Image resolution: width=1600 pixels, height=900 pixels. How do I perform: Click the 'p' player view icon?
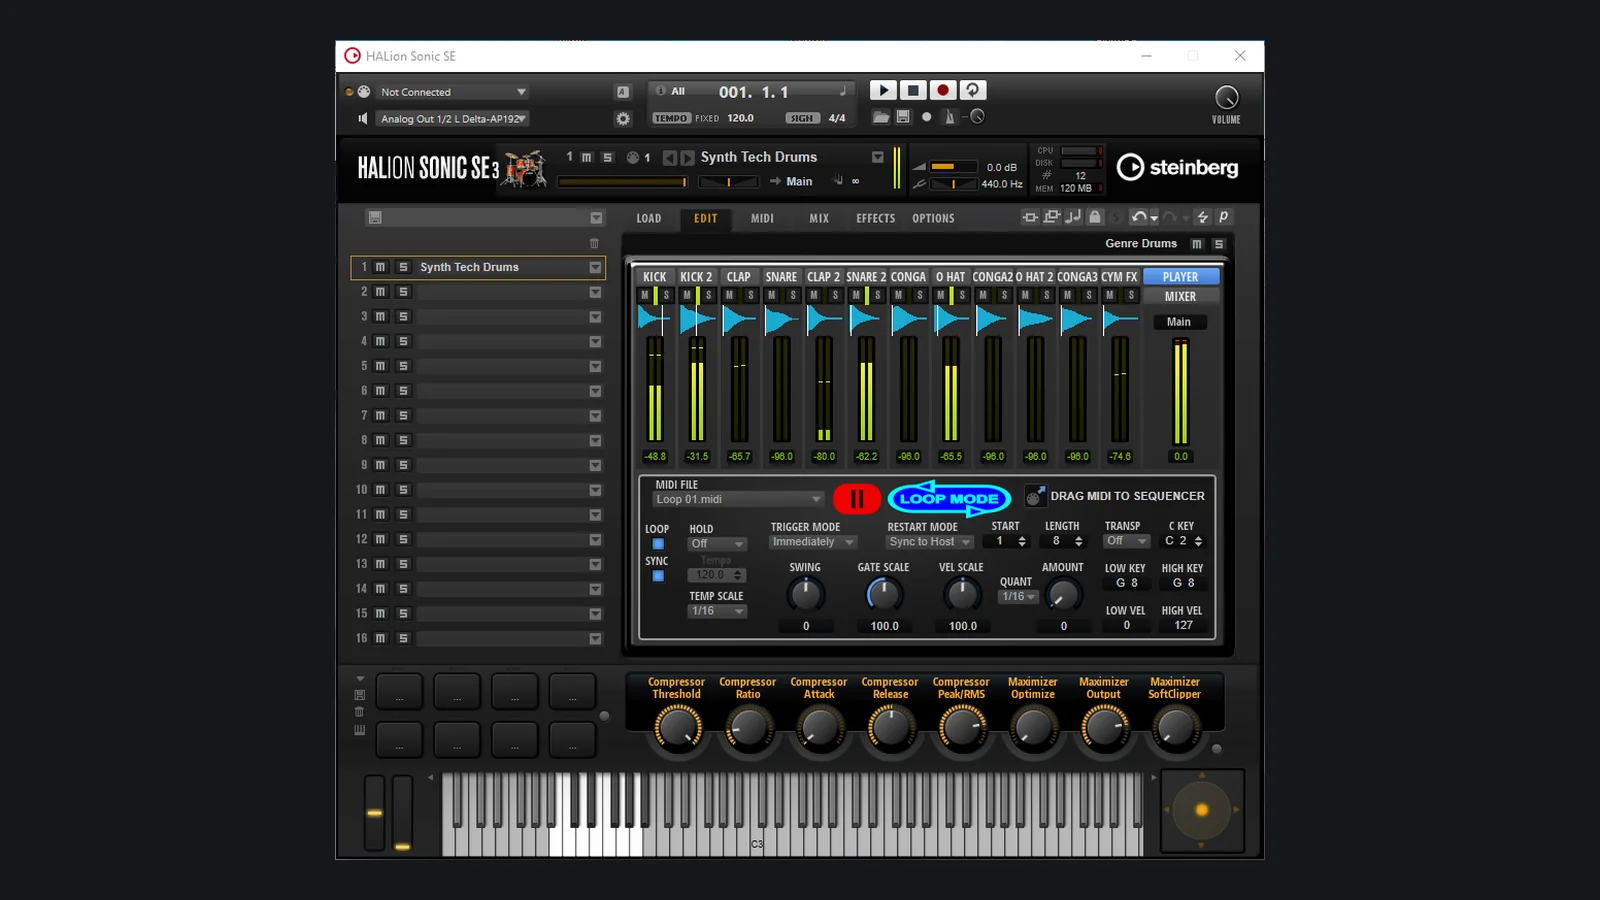(x=1223, y=217)
